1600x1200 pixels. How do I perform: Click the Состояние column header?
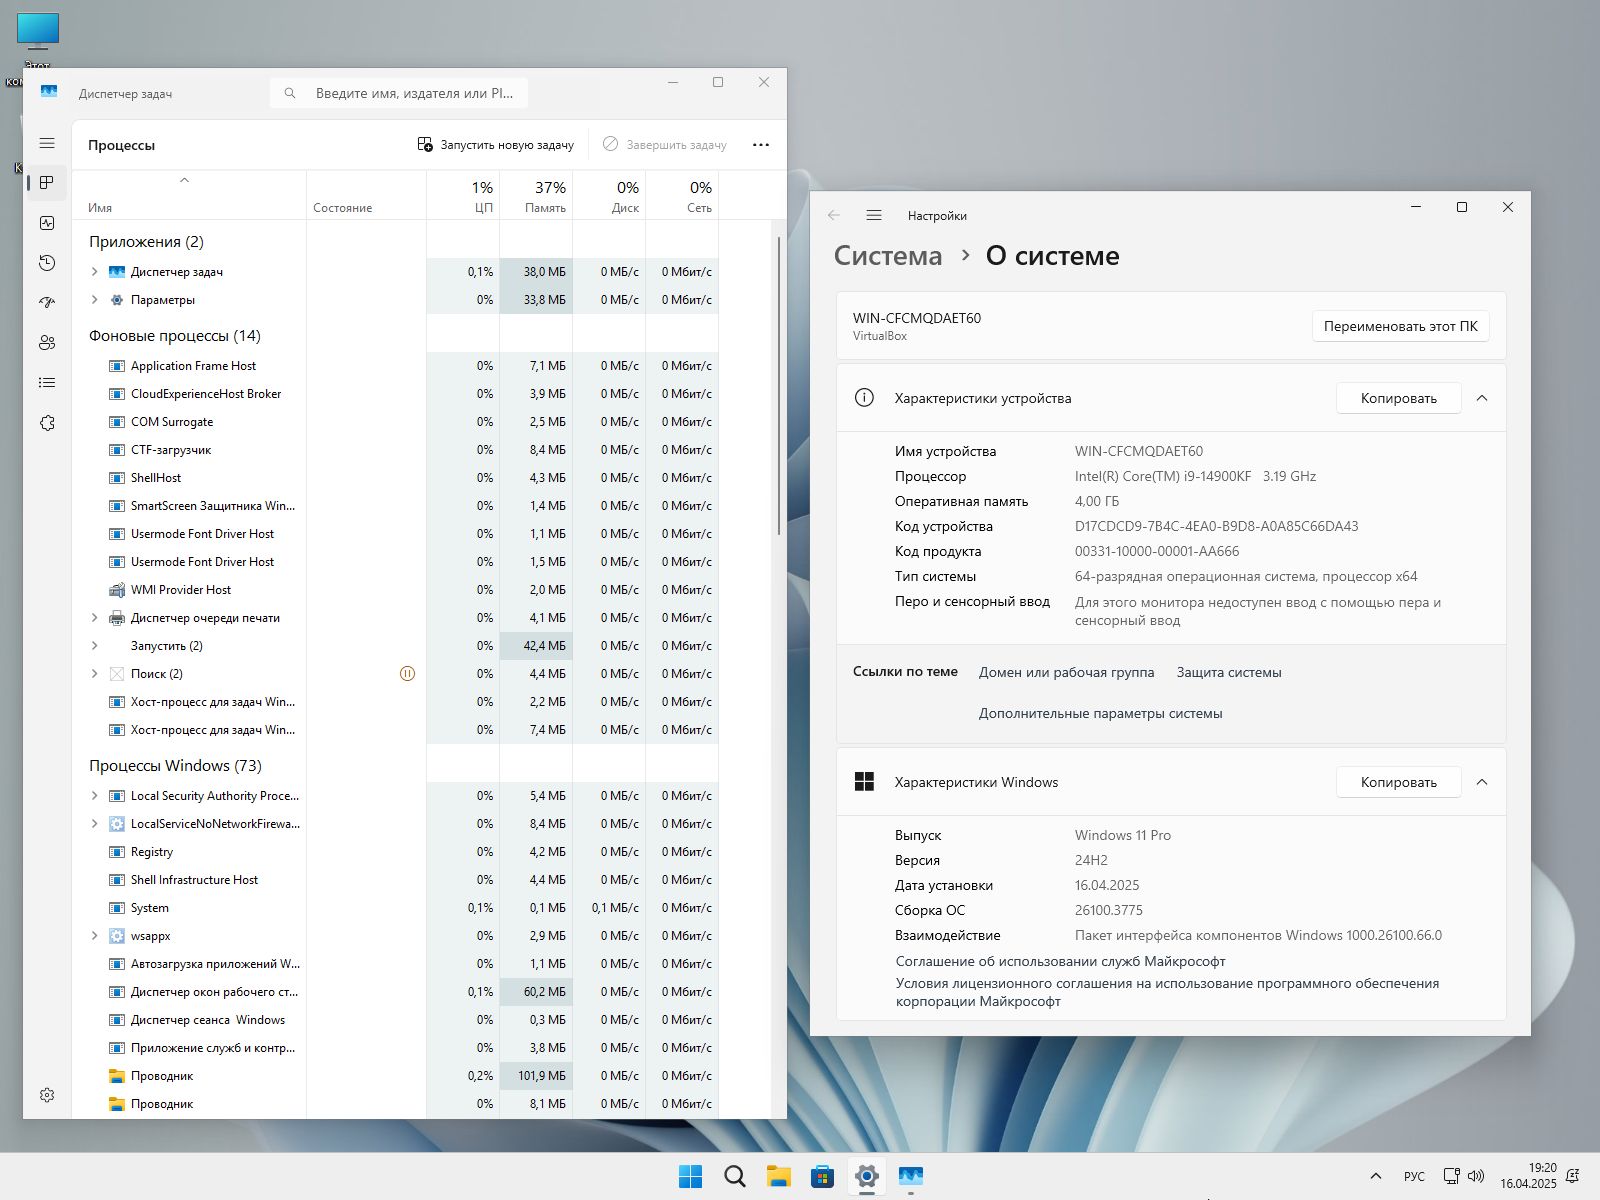[366, 196]
